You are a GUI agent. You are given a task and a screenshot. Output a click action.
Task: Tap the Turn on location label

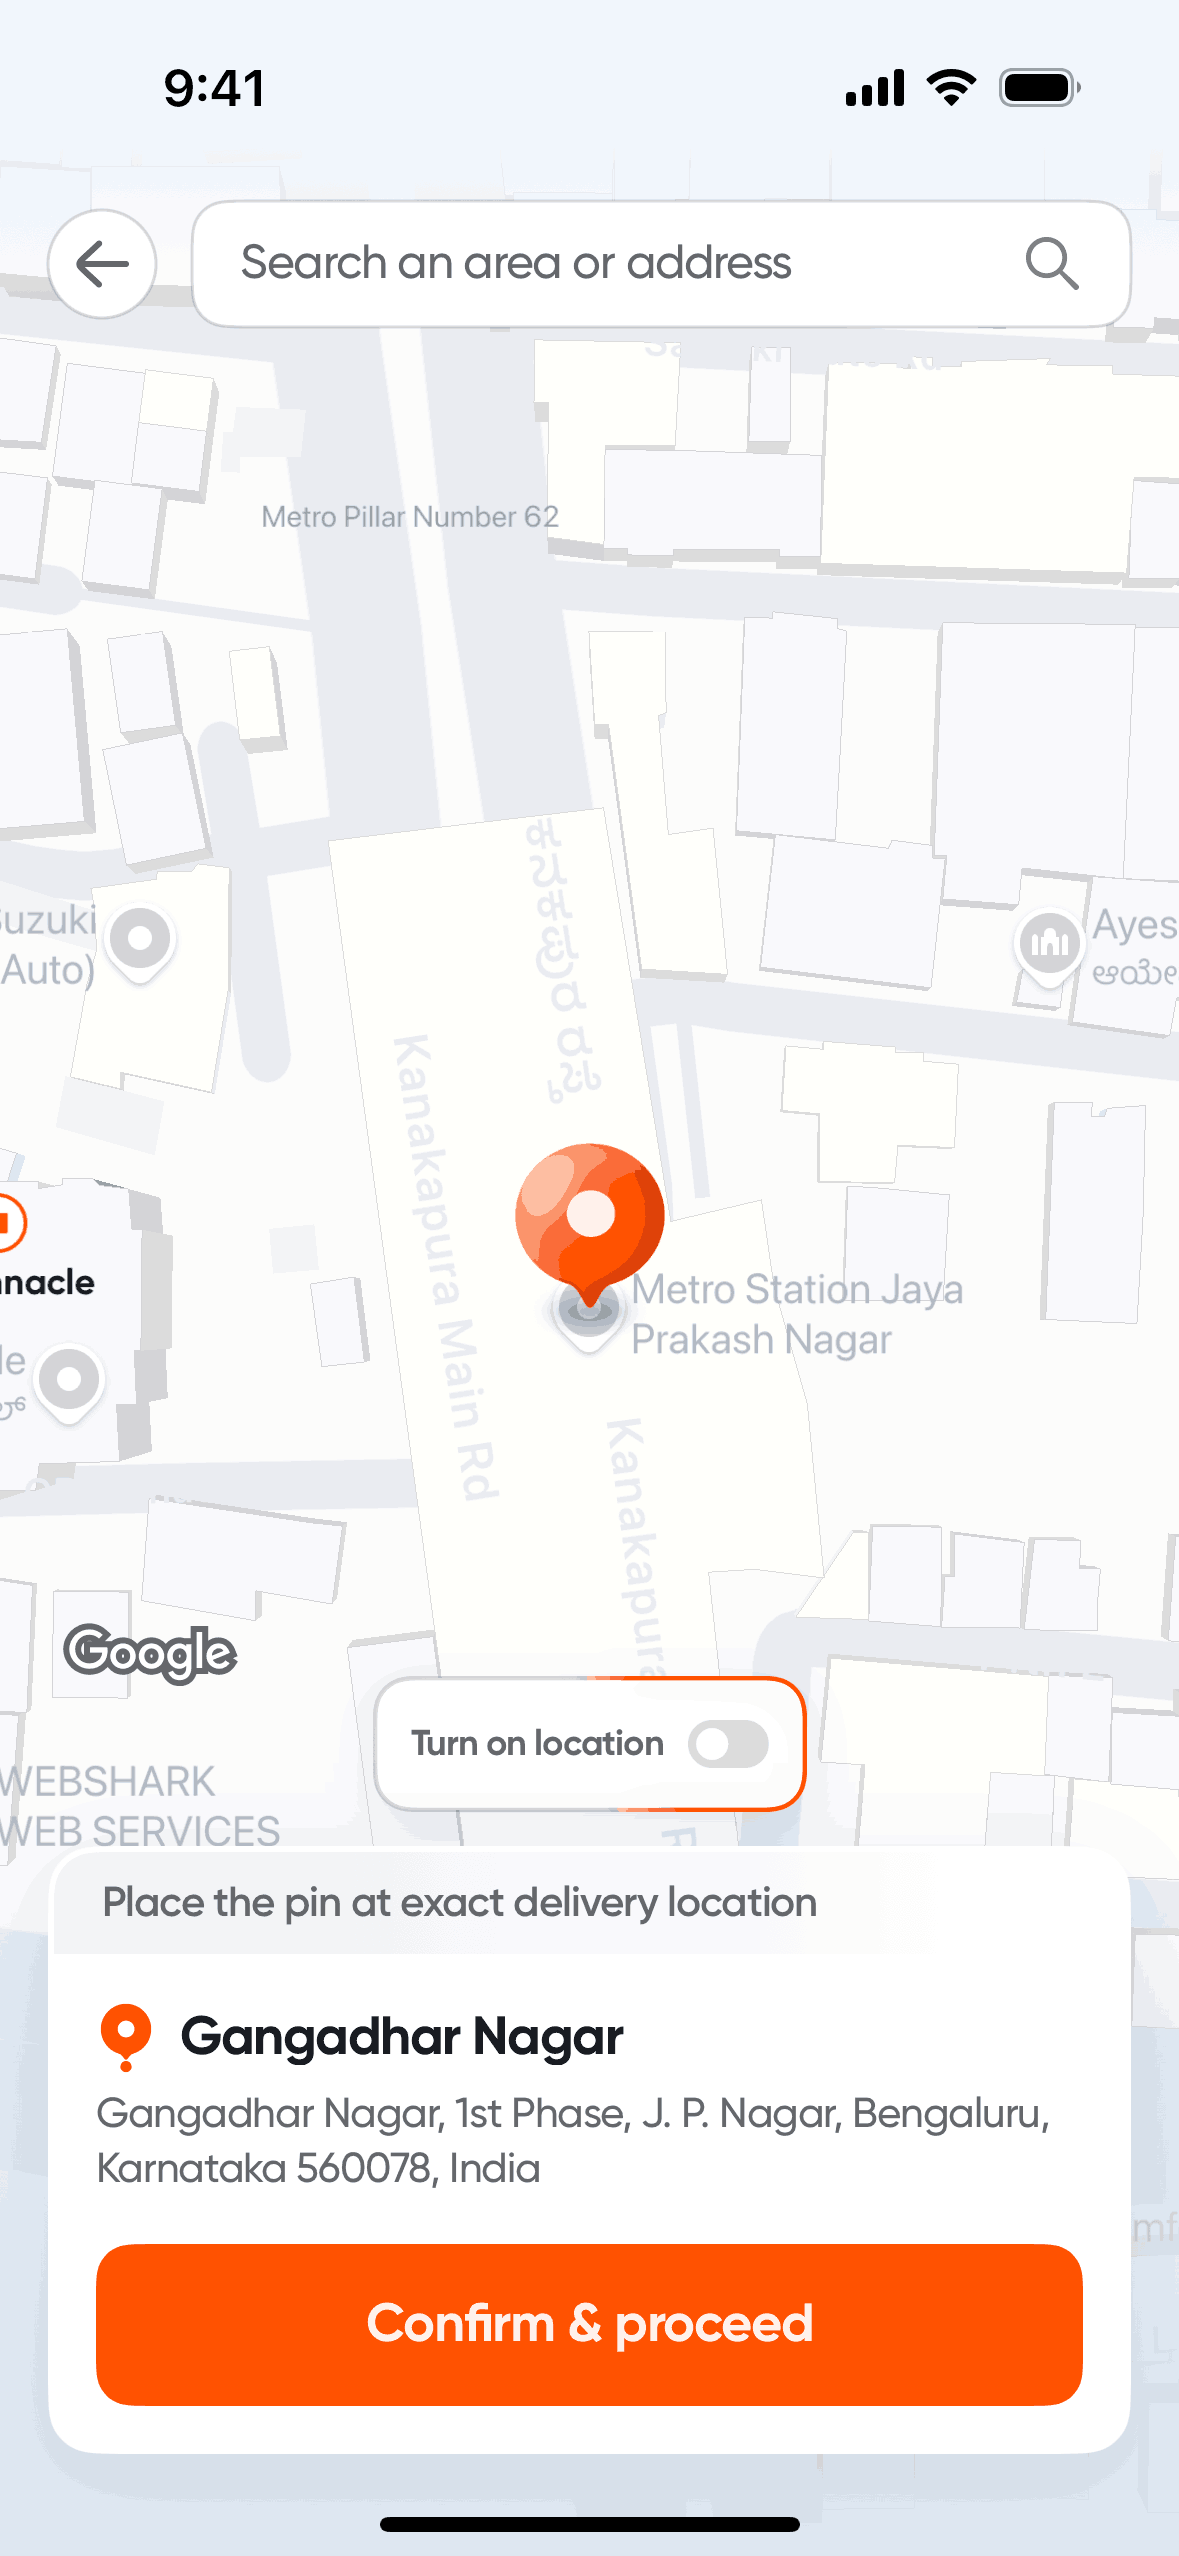coord(537,1744)
